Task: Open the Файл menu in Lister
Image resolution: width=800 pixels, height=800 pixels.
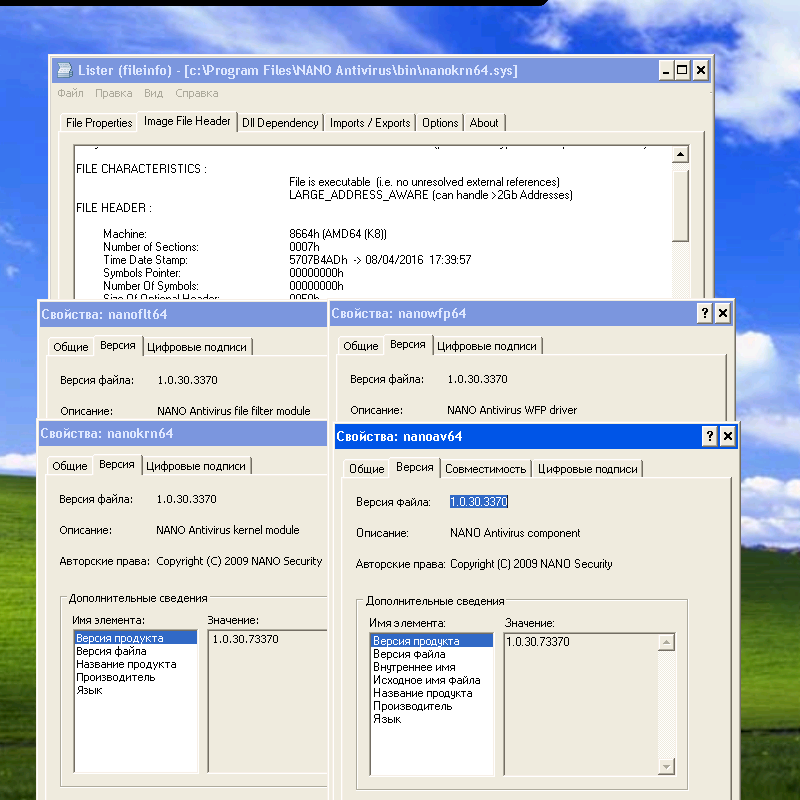Action: (x=70, y=93)
